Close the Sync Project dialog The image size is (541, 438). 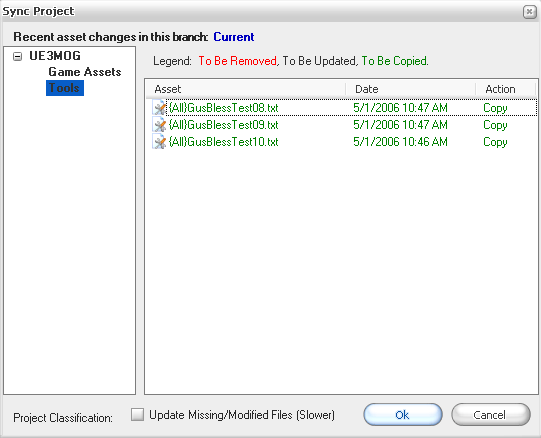pyautogui.click(x=529, y=12)
